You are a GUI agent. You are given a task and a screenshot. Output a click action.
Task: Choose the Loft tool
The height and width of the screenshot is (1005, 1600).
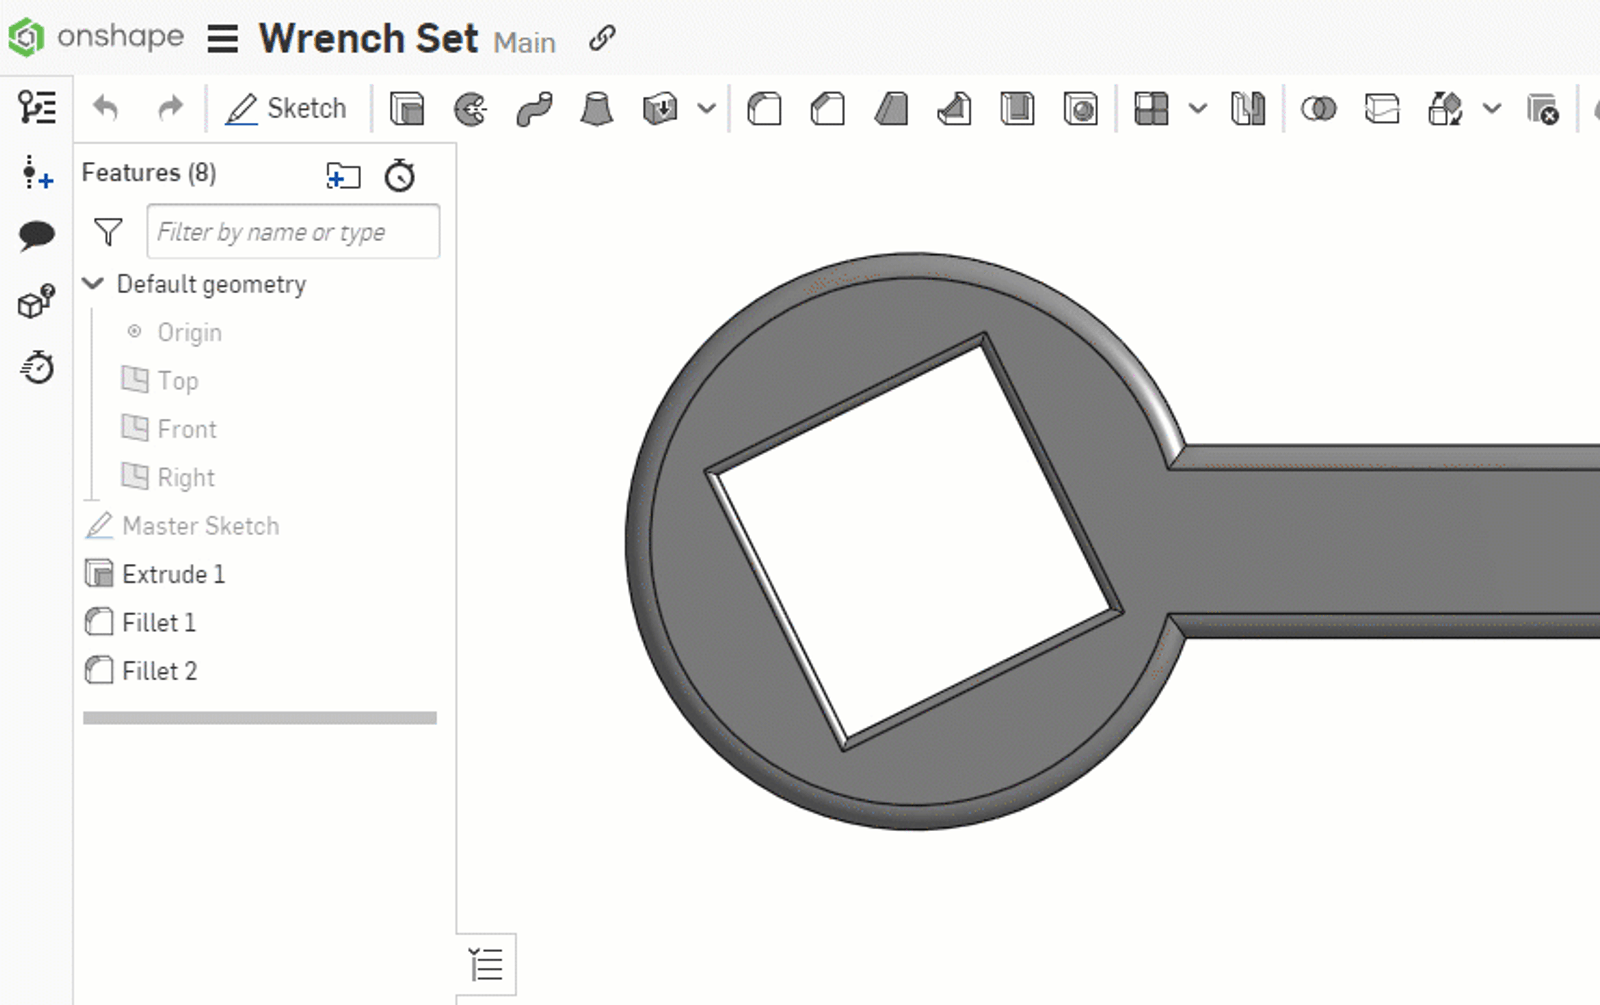(596, 108)
